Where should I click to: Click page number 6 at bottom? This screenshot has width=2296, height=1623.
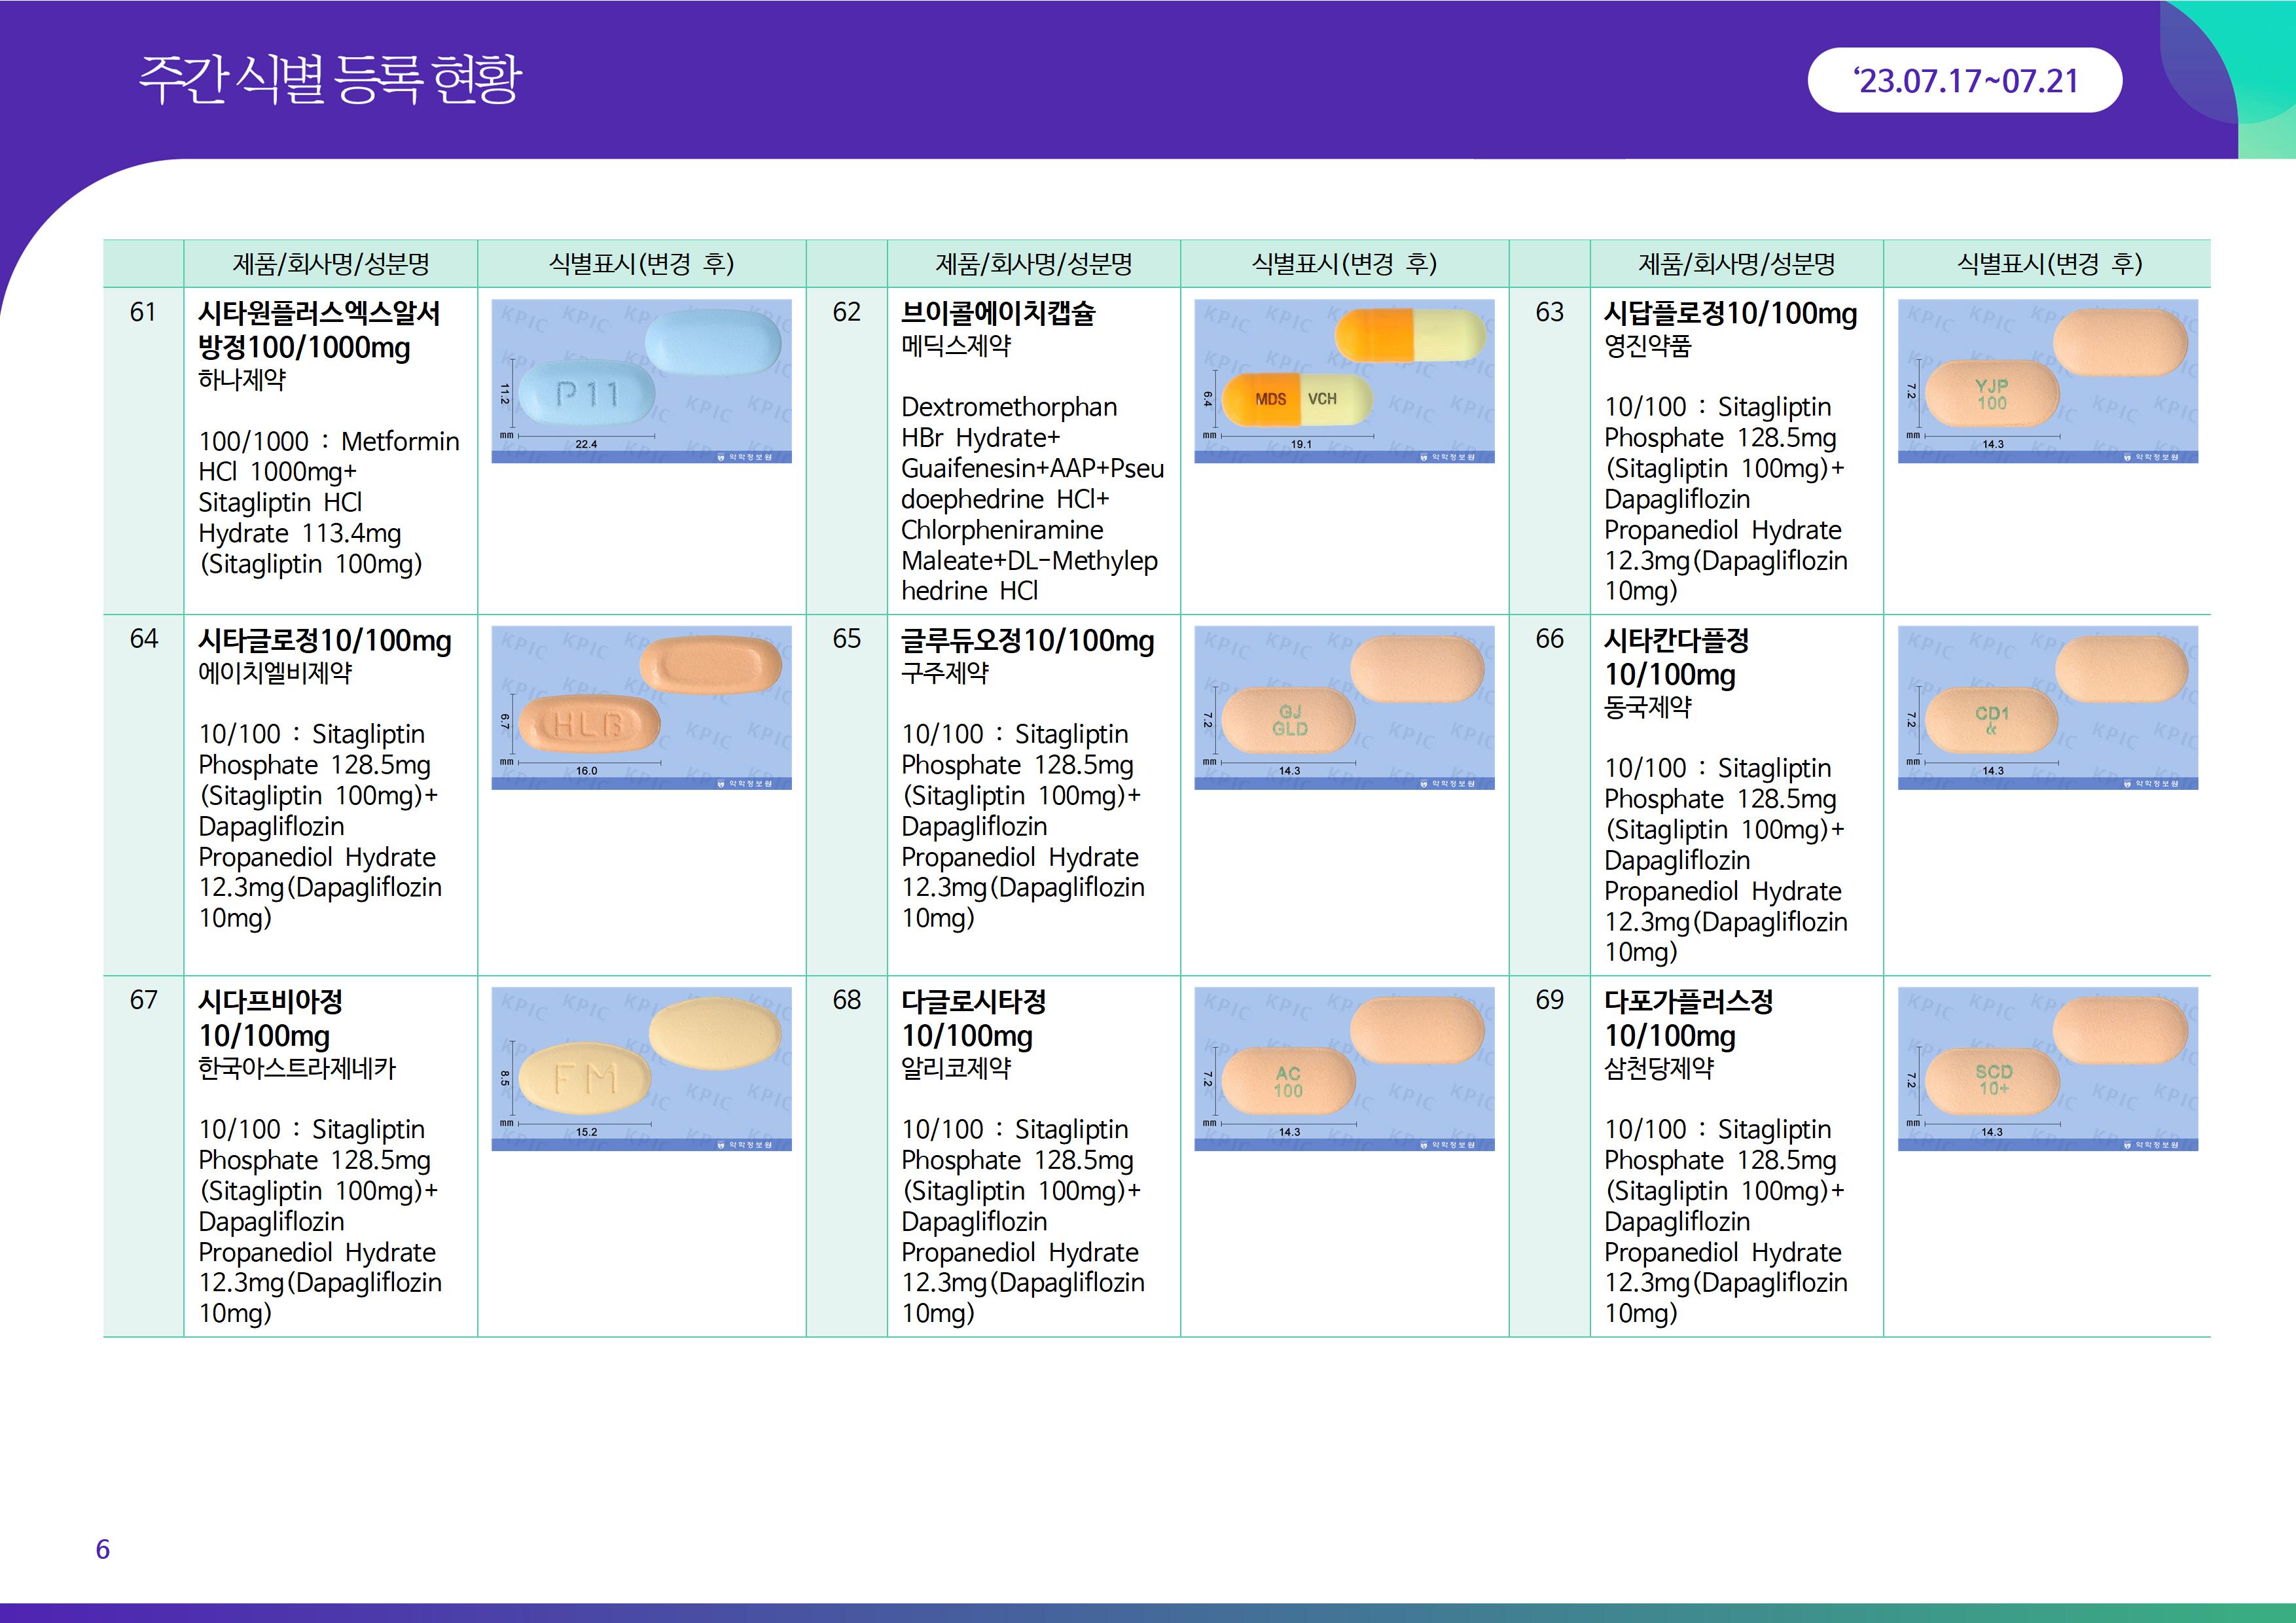click(x=102, y=1549)
